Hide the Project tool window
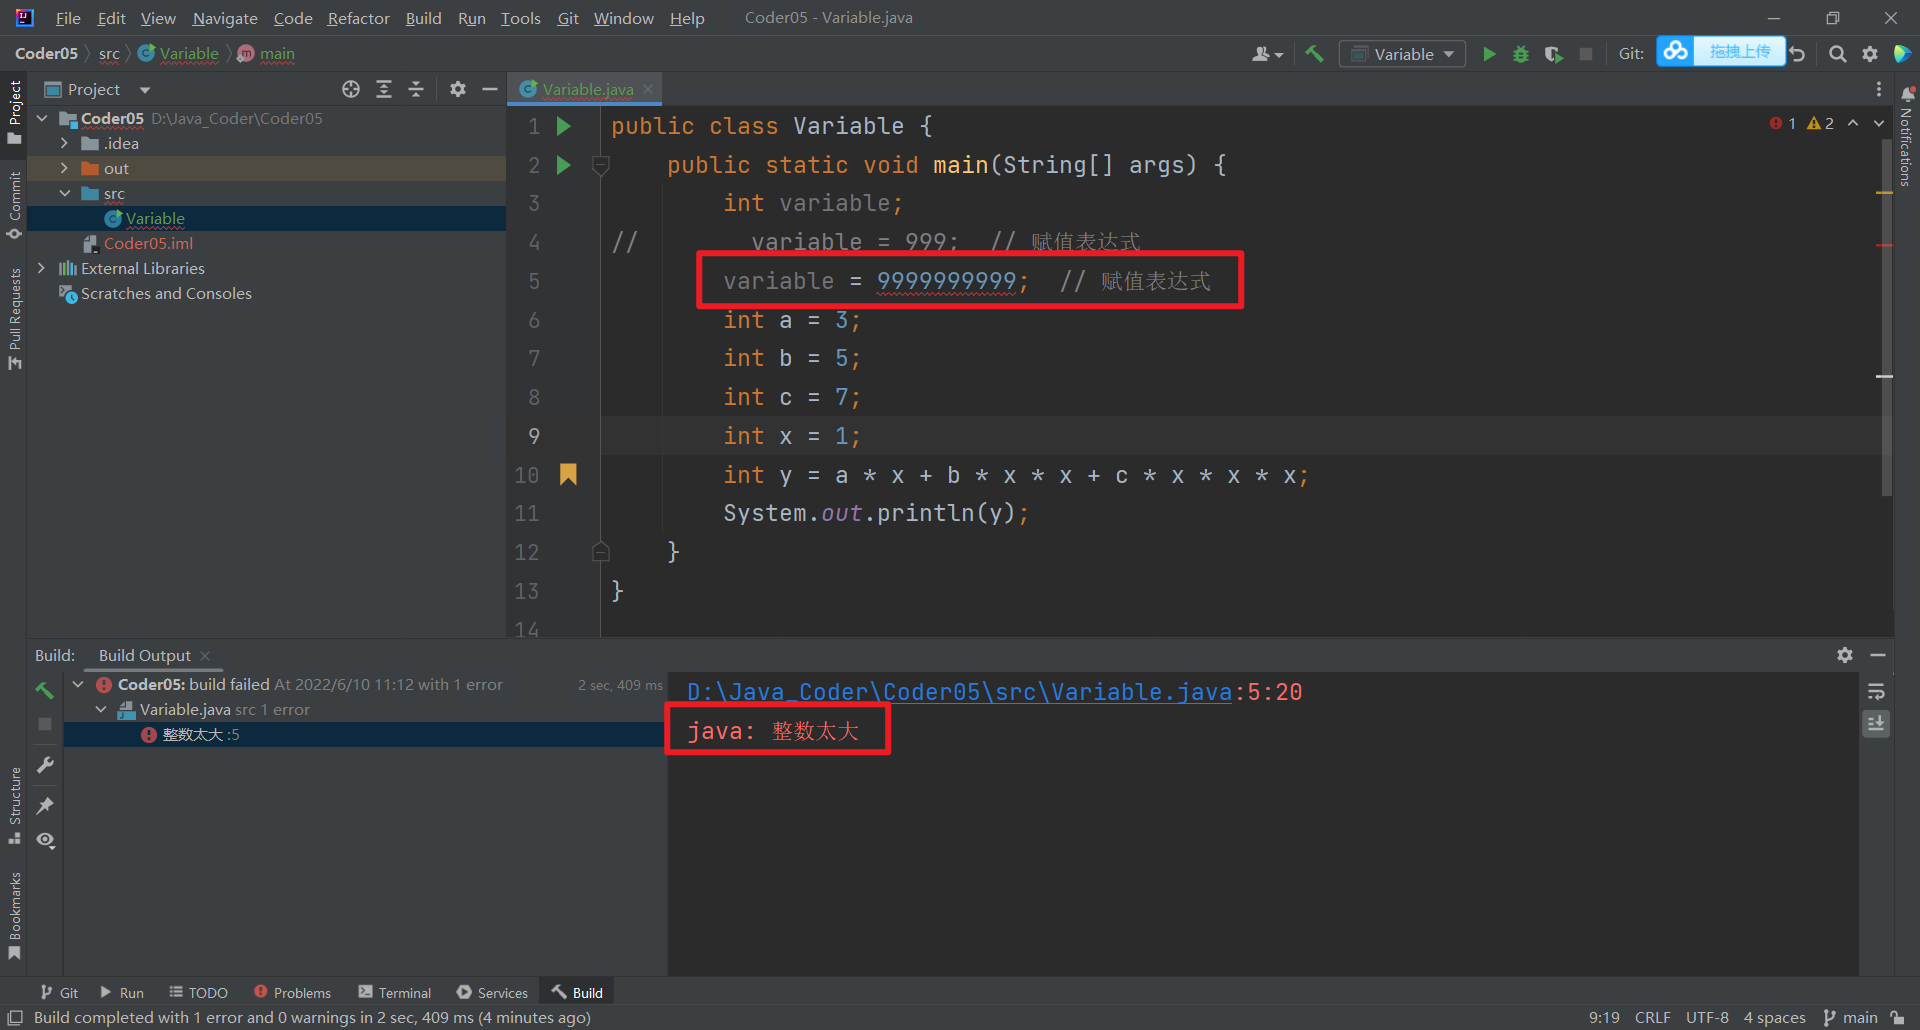This screenshot has height=1030, width=1920. pos(490,89)
